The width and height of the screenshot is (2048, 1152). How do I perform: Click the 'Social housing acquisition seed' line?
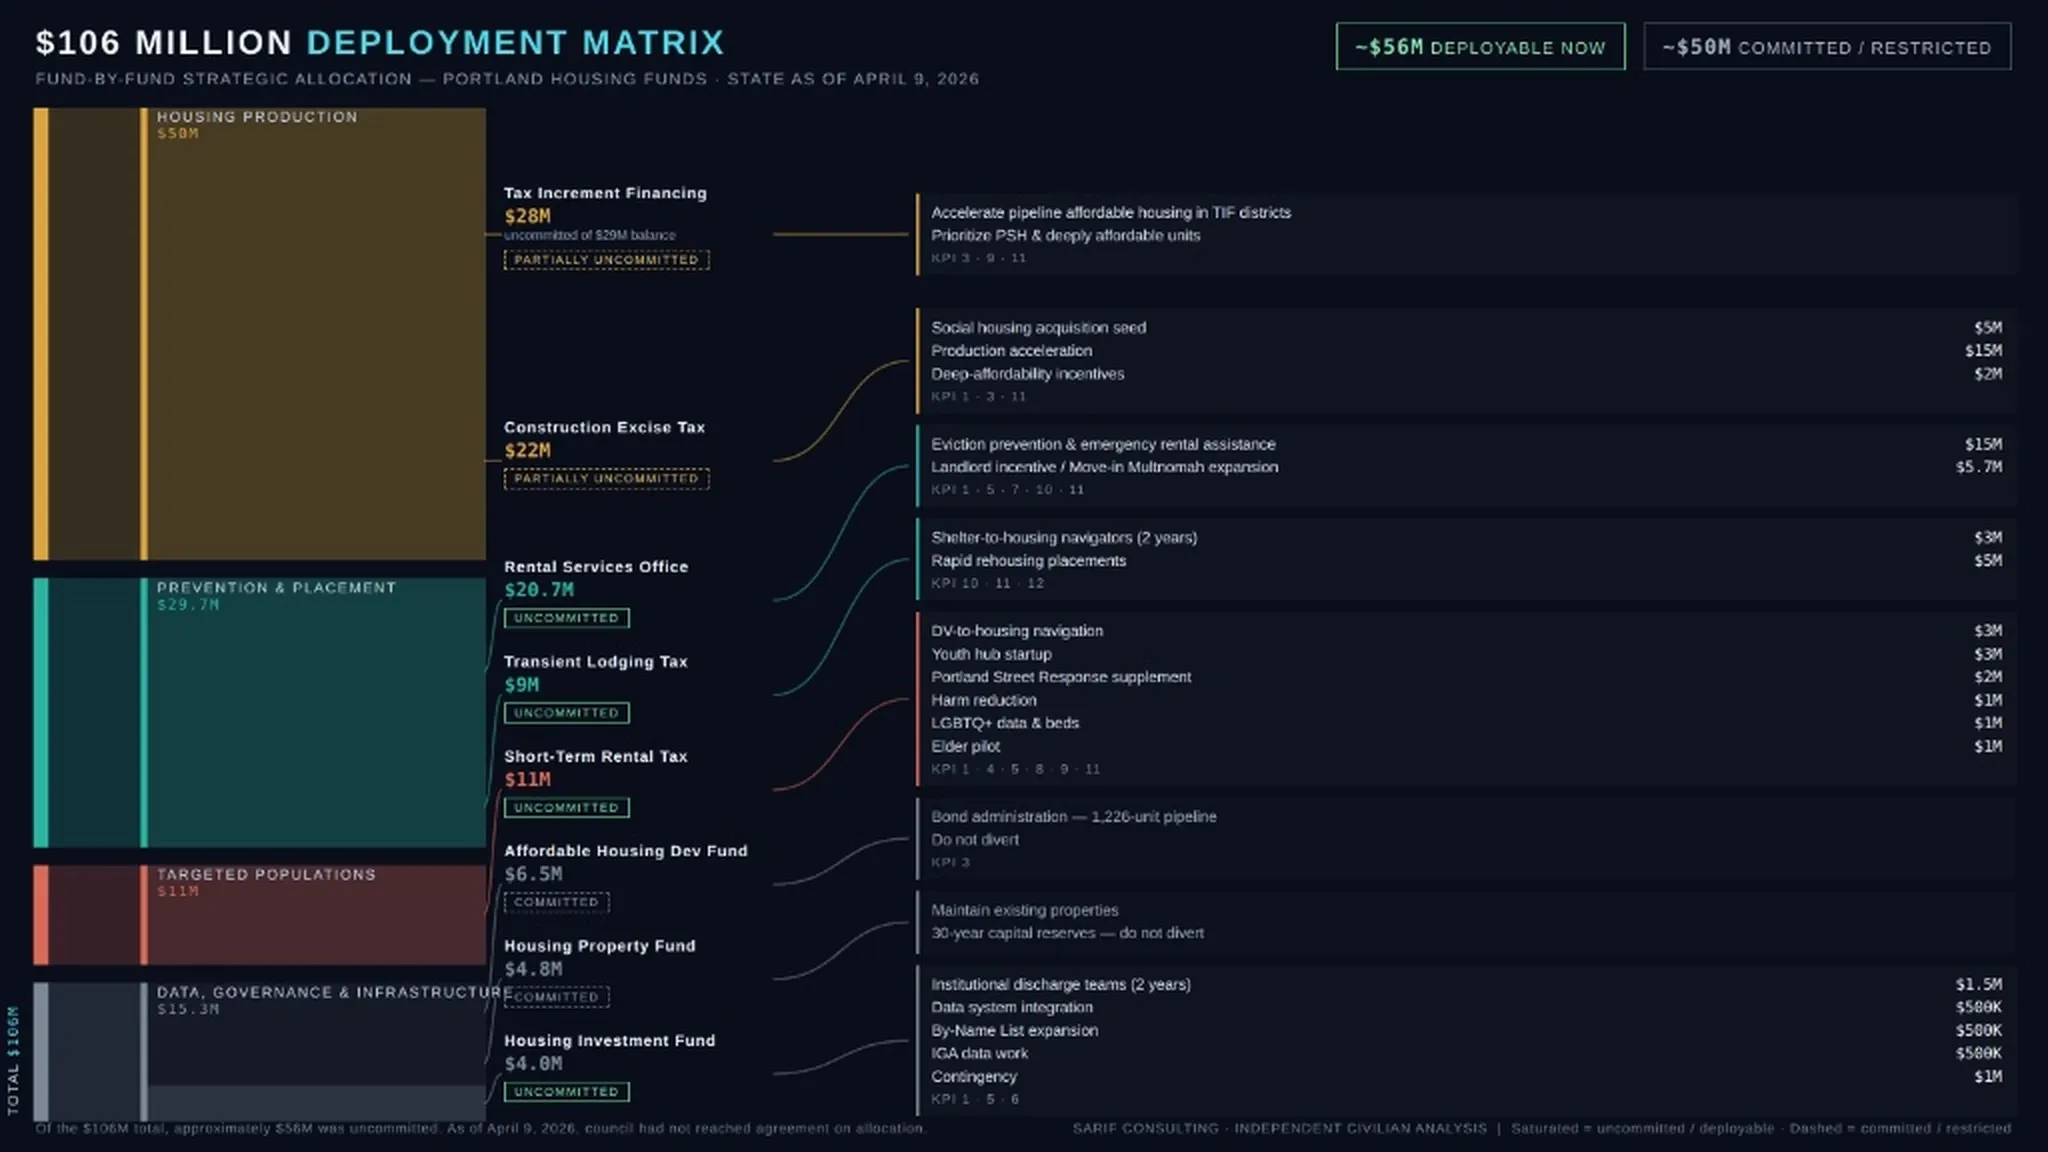pyautogui.click(x=1038, y=328)
